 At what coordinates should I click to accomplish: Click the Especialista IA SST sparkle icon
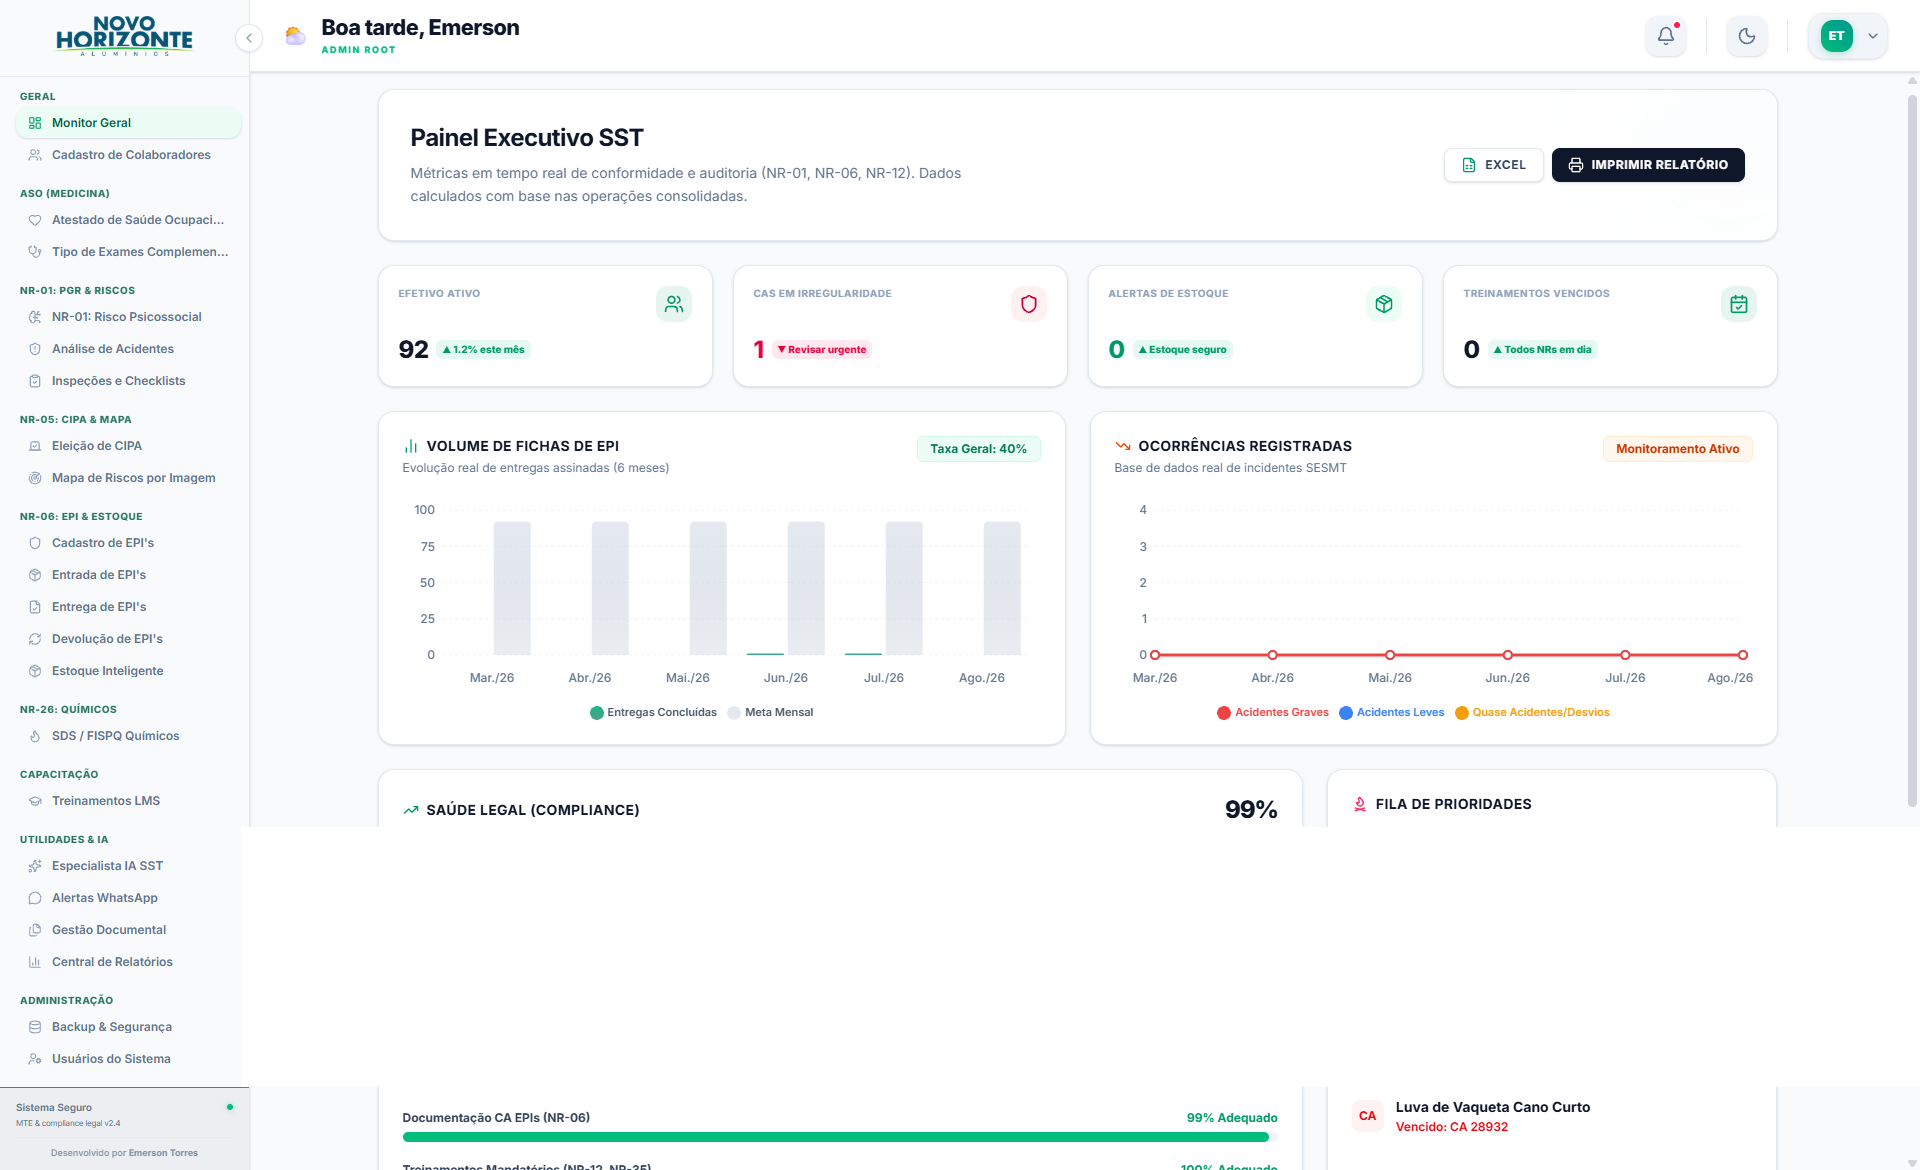tap(35, 866)
